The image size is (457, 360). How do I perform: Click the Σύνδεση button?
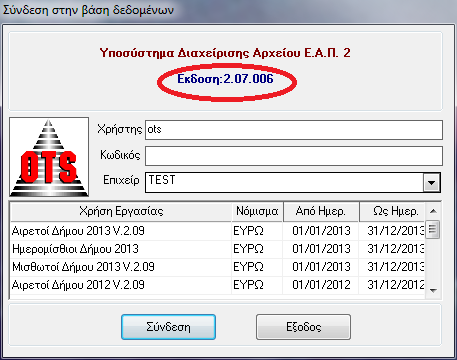pos(168,327)
